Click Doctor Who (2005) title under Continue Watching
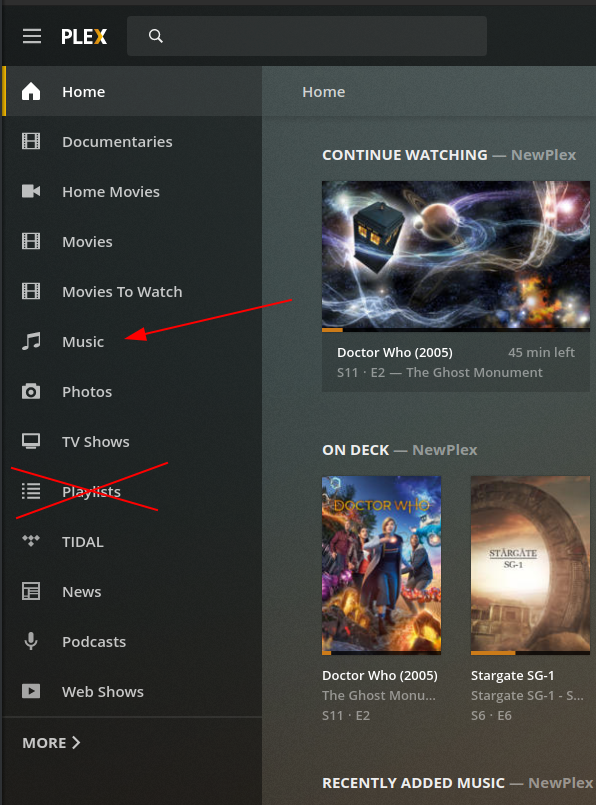Viewport: 596px width, 805px height. point(395,352)
